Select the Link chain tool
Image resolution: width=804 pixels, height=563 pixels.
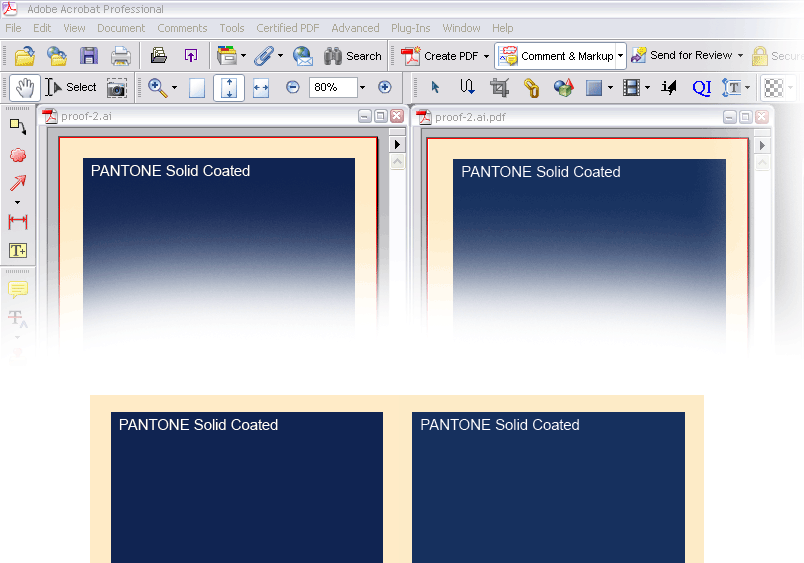click(532, 88)
